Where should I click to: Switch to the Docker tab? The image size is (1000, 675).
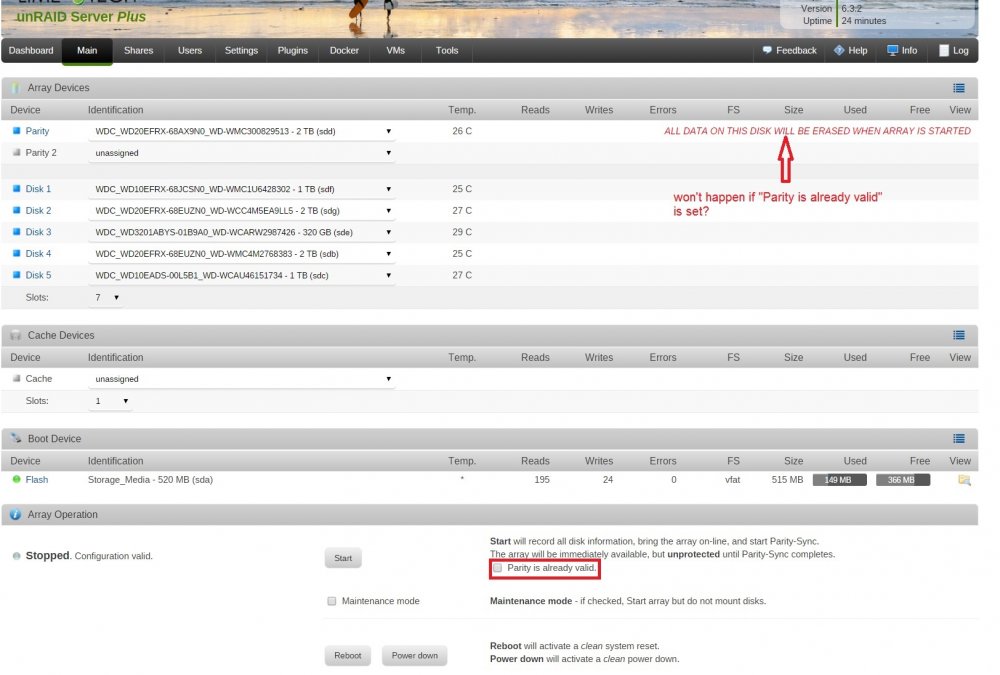[344, 50]
